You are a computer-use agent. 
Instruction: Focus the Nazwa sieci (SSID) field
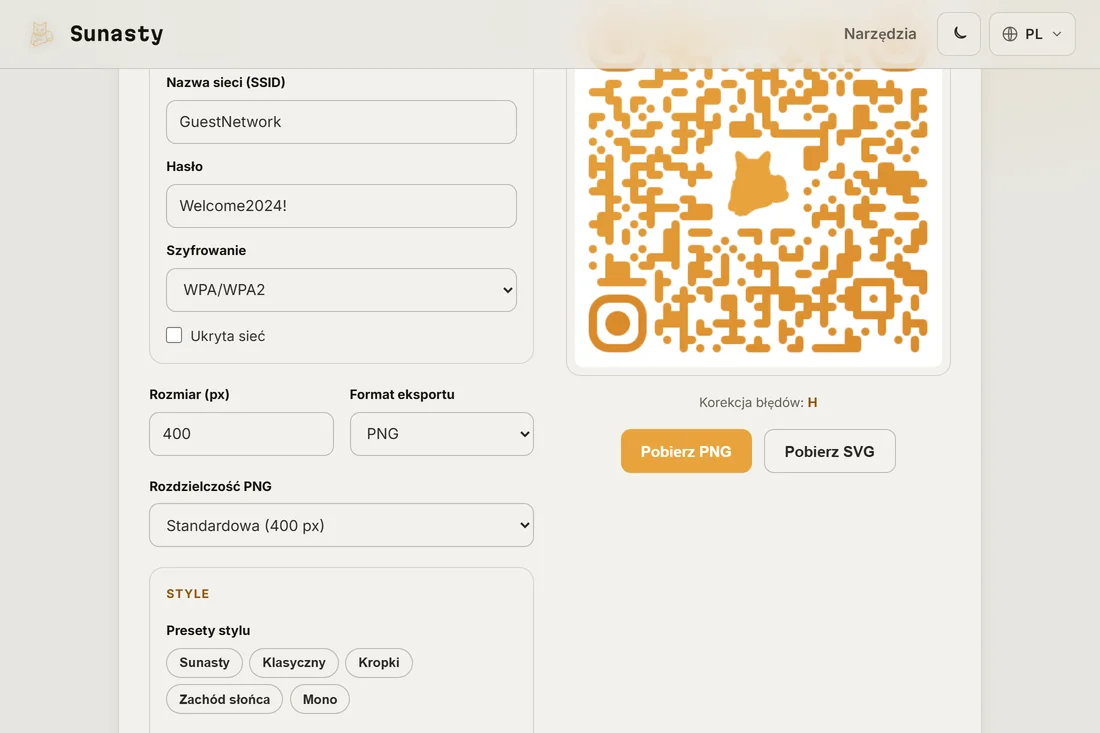pyautogui.click(x=341, y=122)
